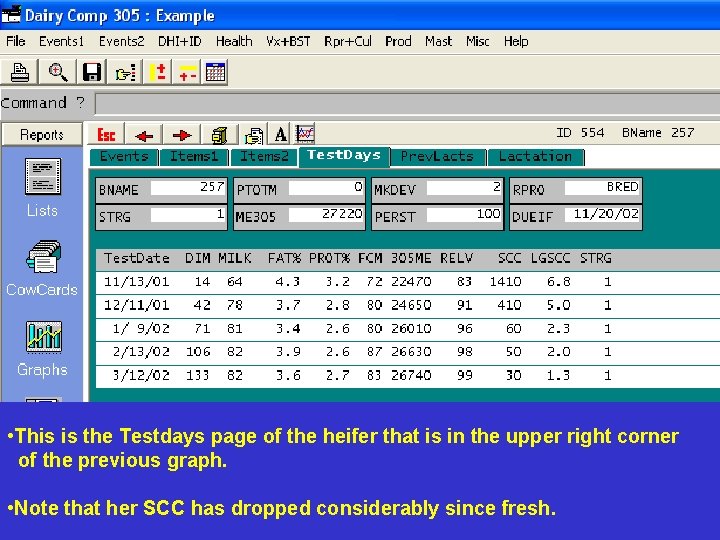This screenshot has width=720, height=540.
Task: Click the SCC value 1410
Action: click(x=505, y=281)
